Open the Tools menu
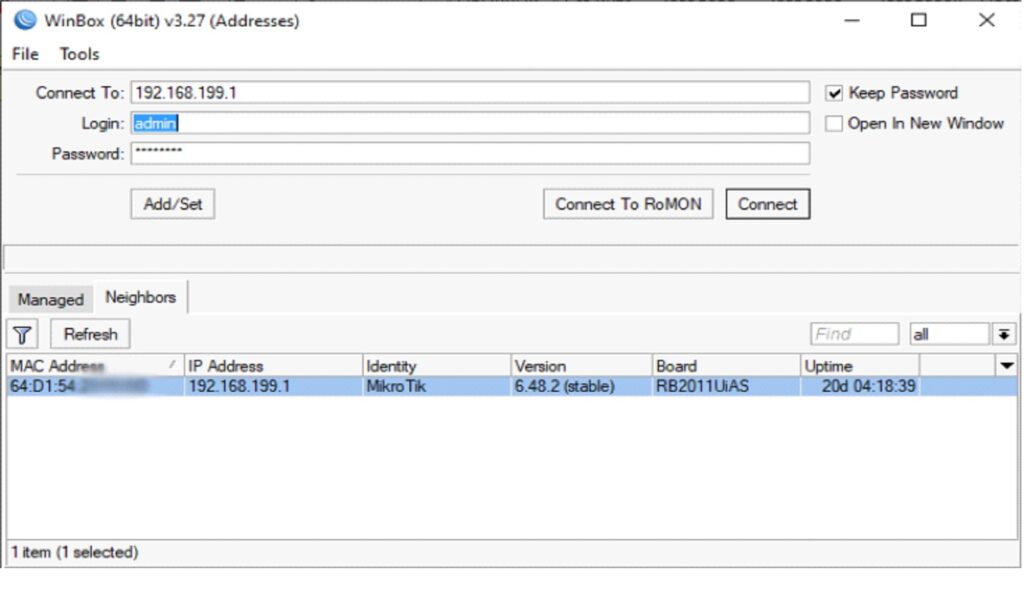Viewport: 1024px width, 590px height. coord(79,54)
